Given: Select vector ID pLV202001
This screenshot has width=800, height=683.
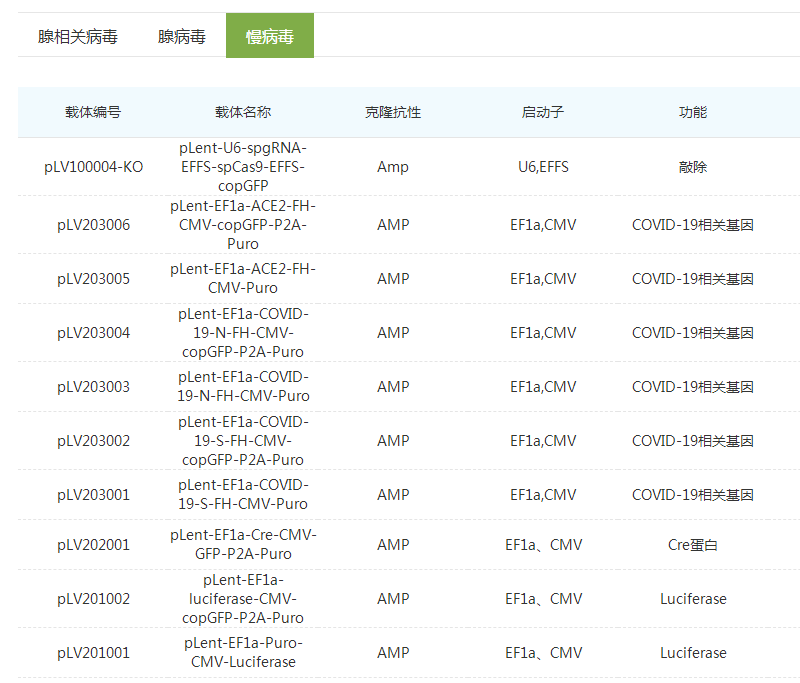Looking at the screenshot, I should pyautogui.click(x=93, y=545).
